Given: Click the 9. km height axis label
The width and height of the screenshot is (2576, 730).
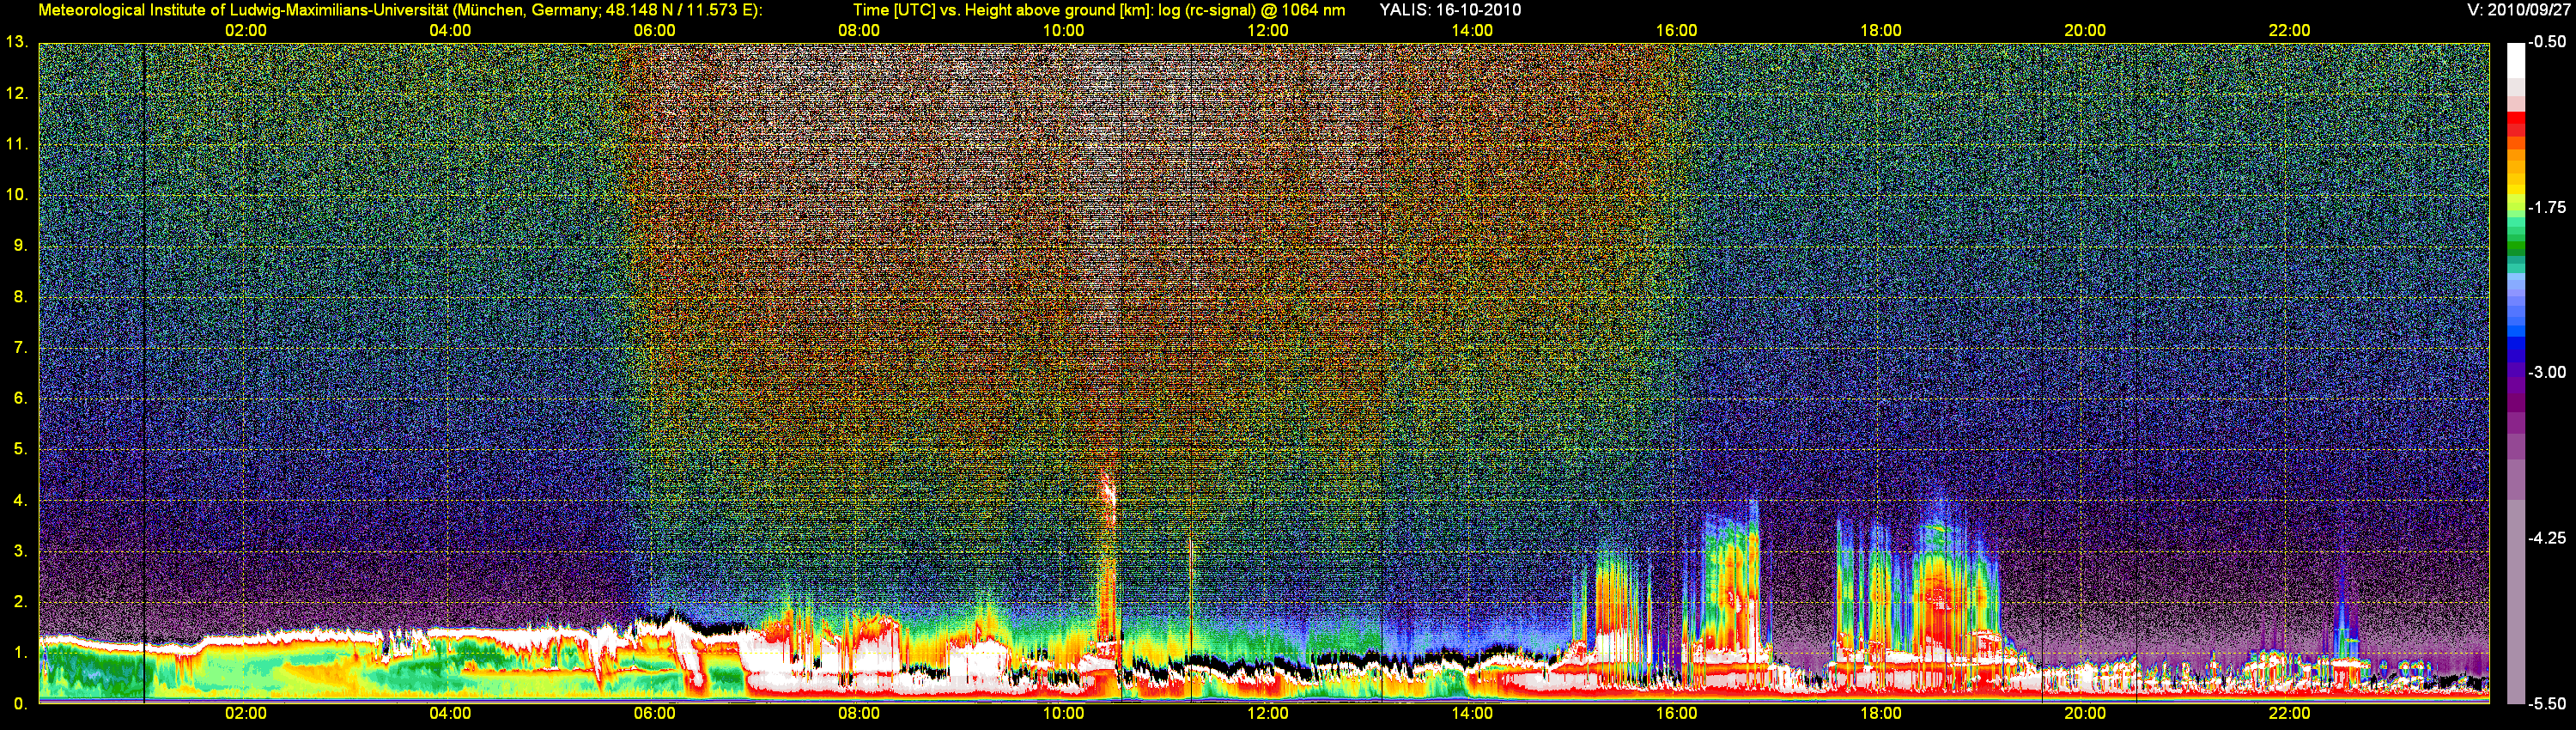Looking at the screenshot, I should 21,245.
